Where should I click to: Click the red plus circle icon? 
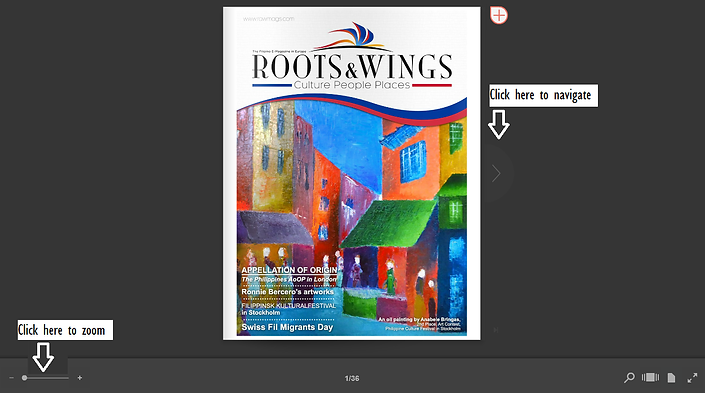click(499, 15)
